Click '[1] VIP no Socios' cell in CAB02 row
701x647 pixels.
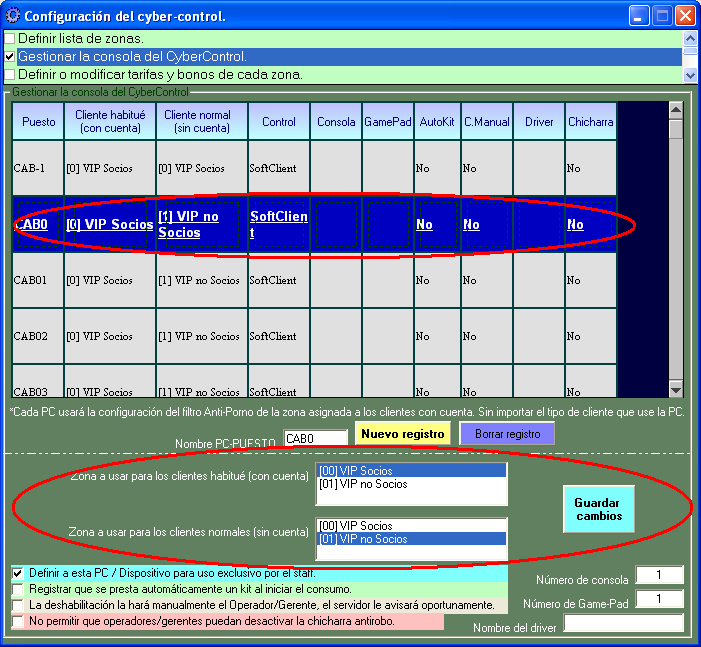202,336
